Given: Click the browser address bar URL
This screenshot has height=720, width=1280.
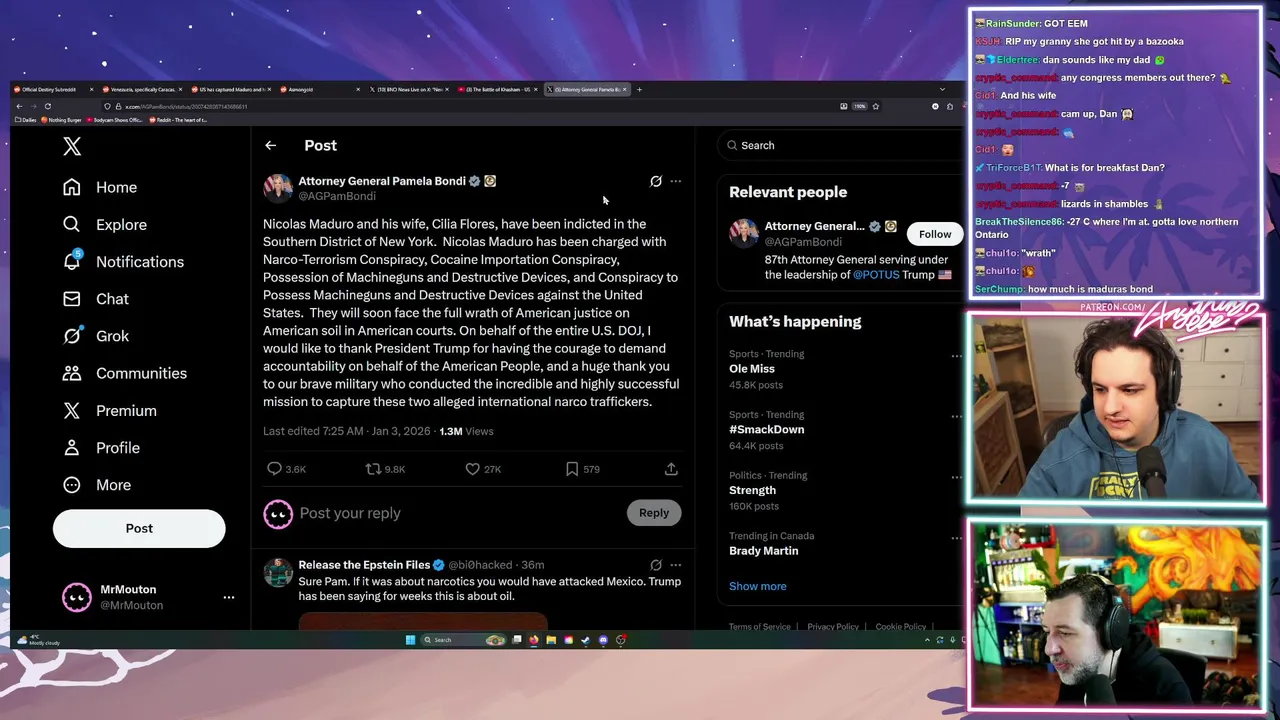Looking at the screenshot, I should 186,106.
